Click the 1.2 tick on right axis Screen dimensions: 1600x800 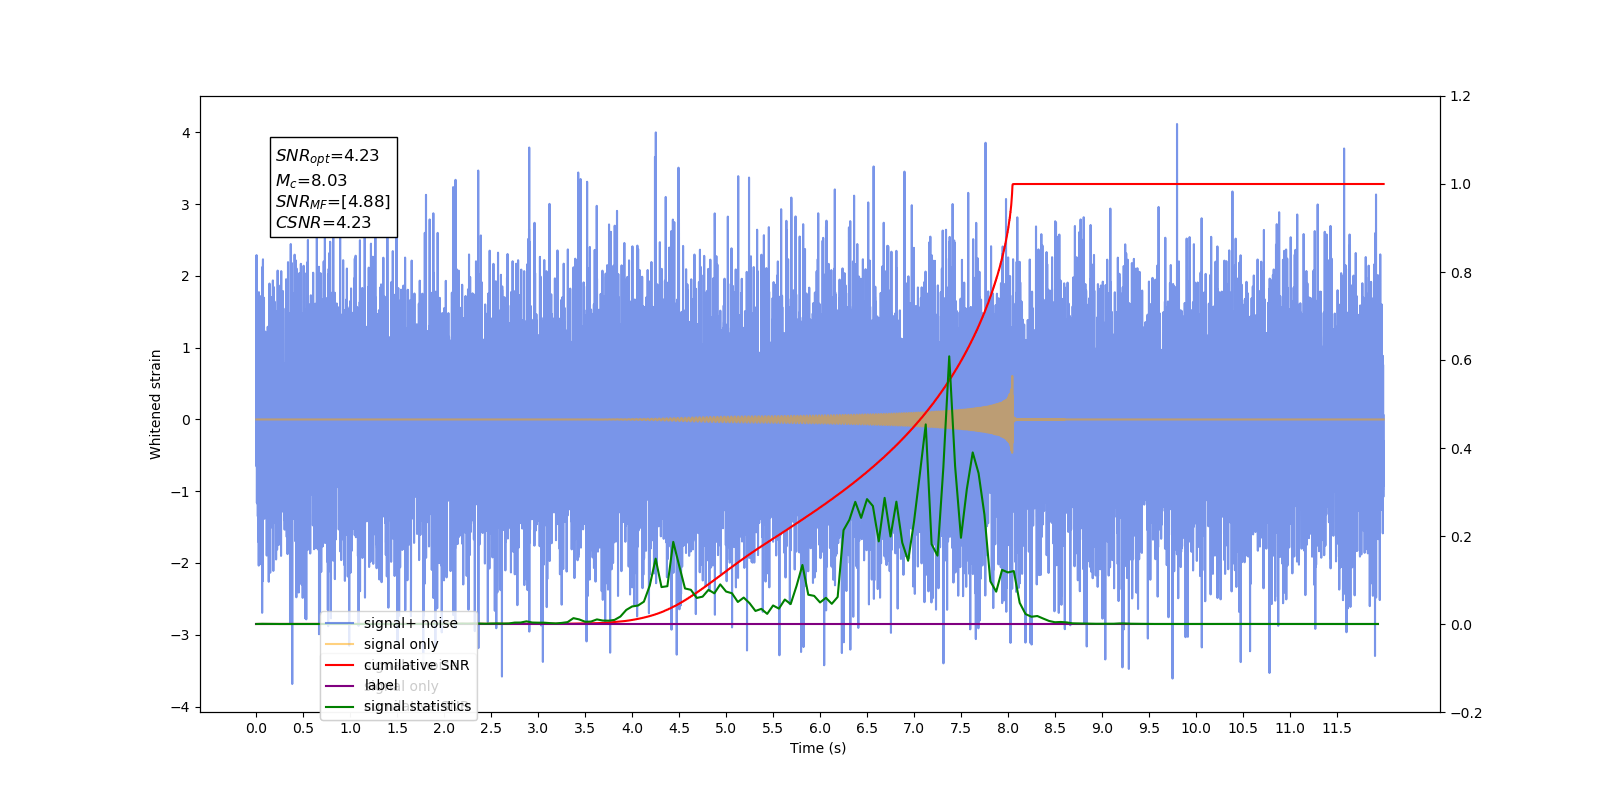(x=1460, y=96)
